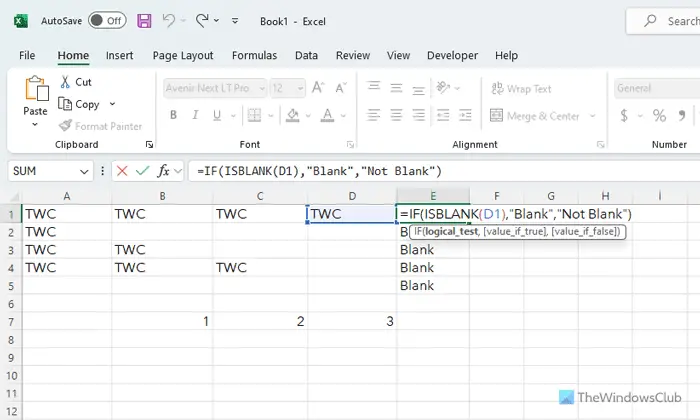Click the Cut scissors icon

(65, 82)
